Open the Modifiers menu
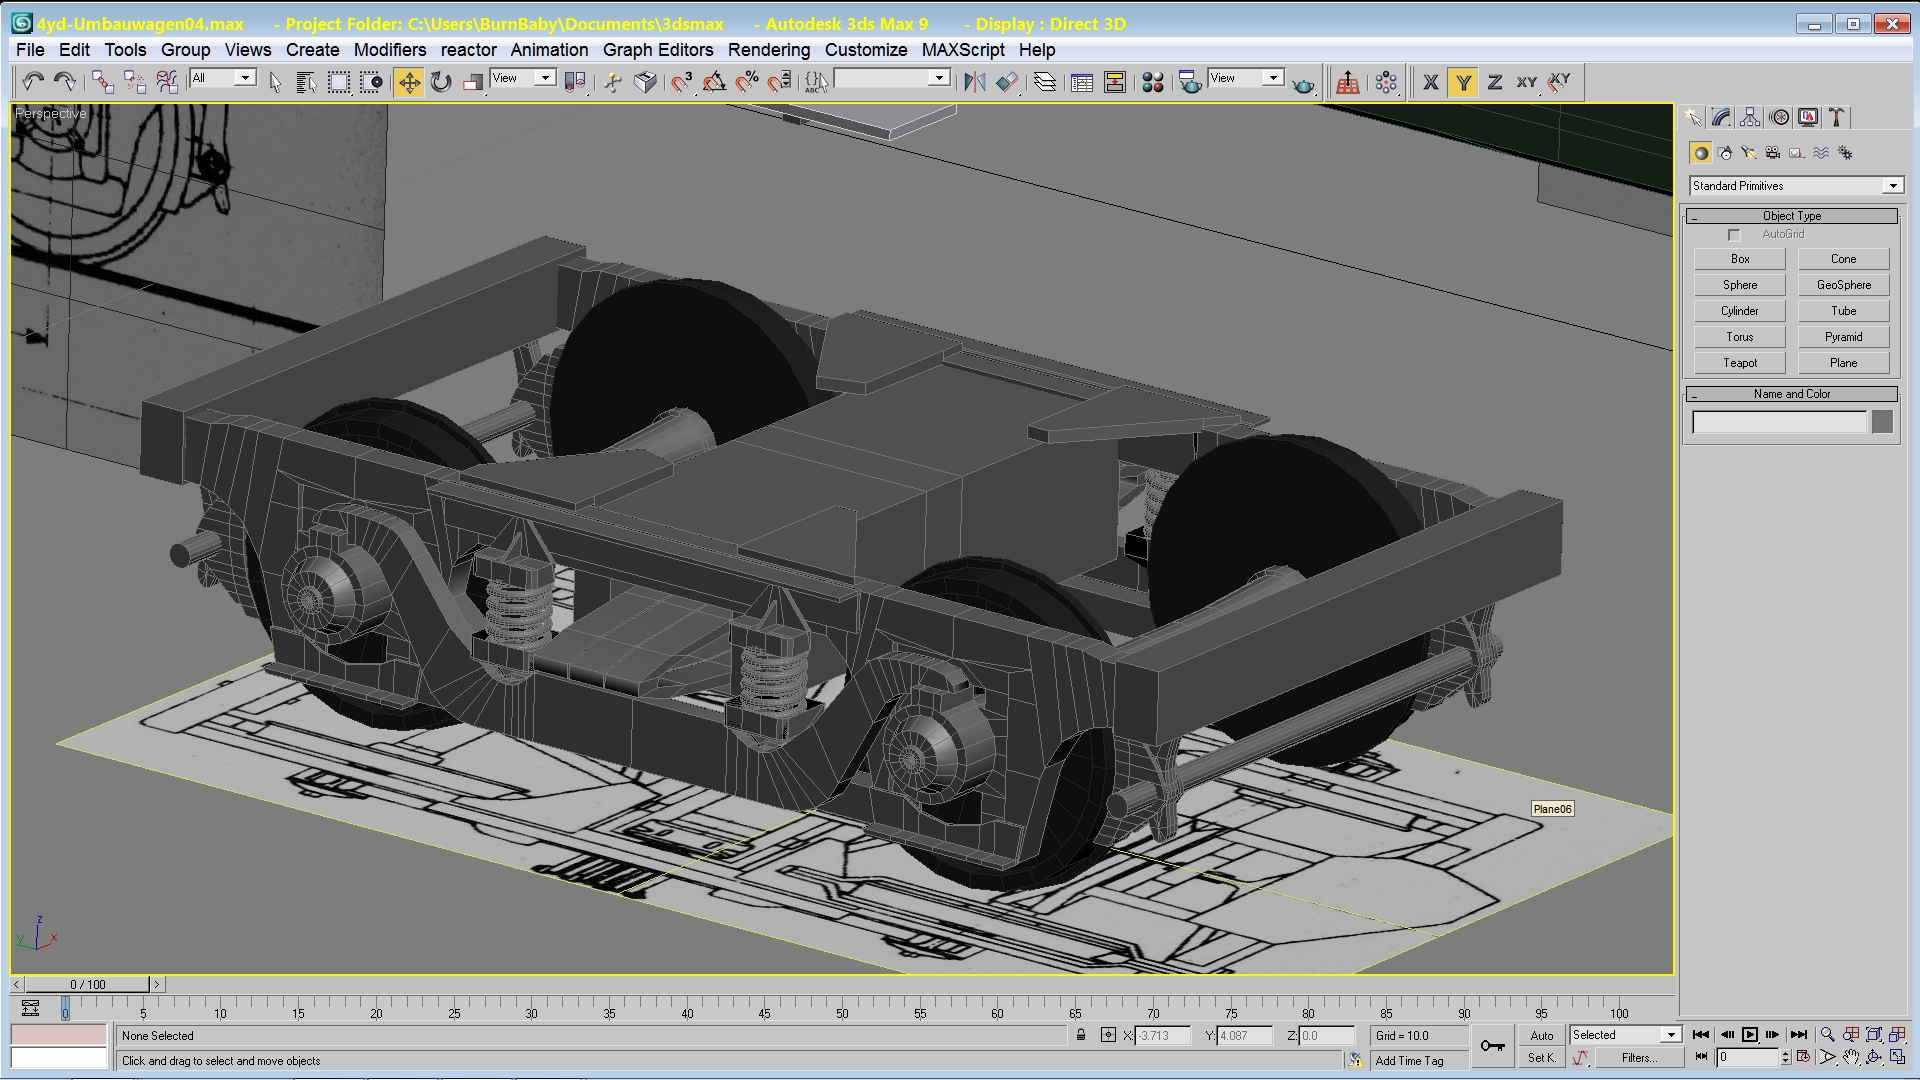The width and height of the screenshot is (1920, 1080). [x=389, y=50]
